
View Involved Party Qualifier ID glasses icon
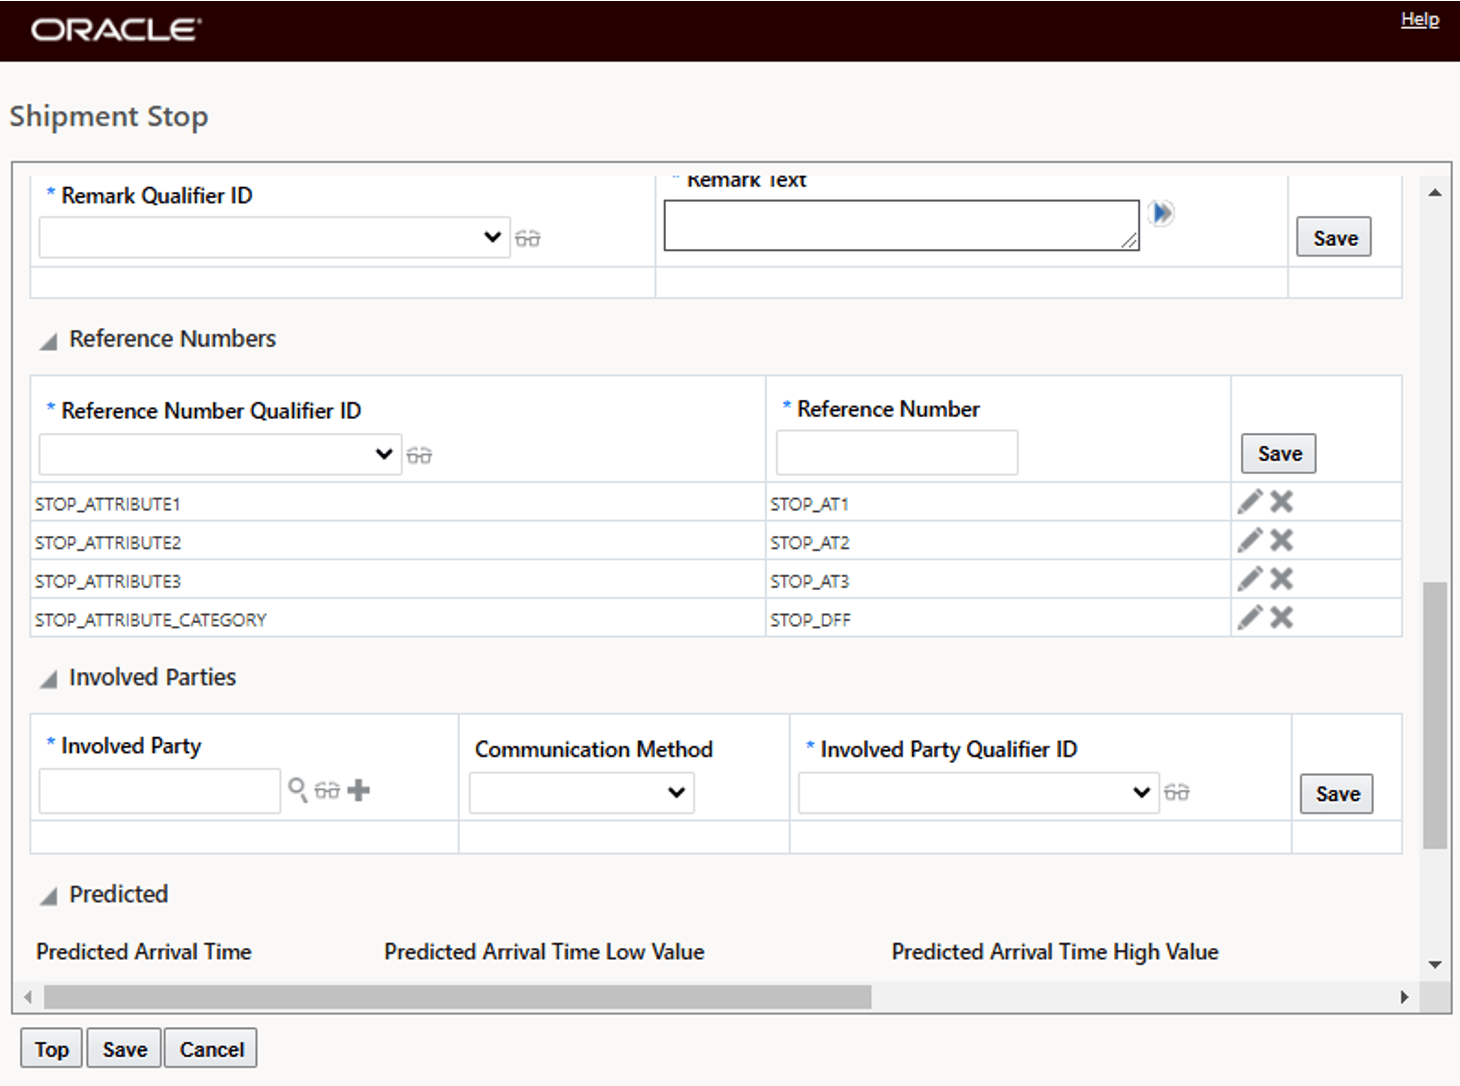coord(1177,793)
